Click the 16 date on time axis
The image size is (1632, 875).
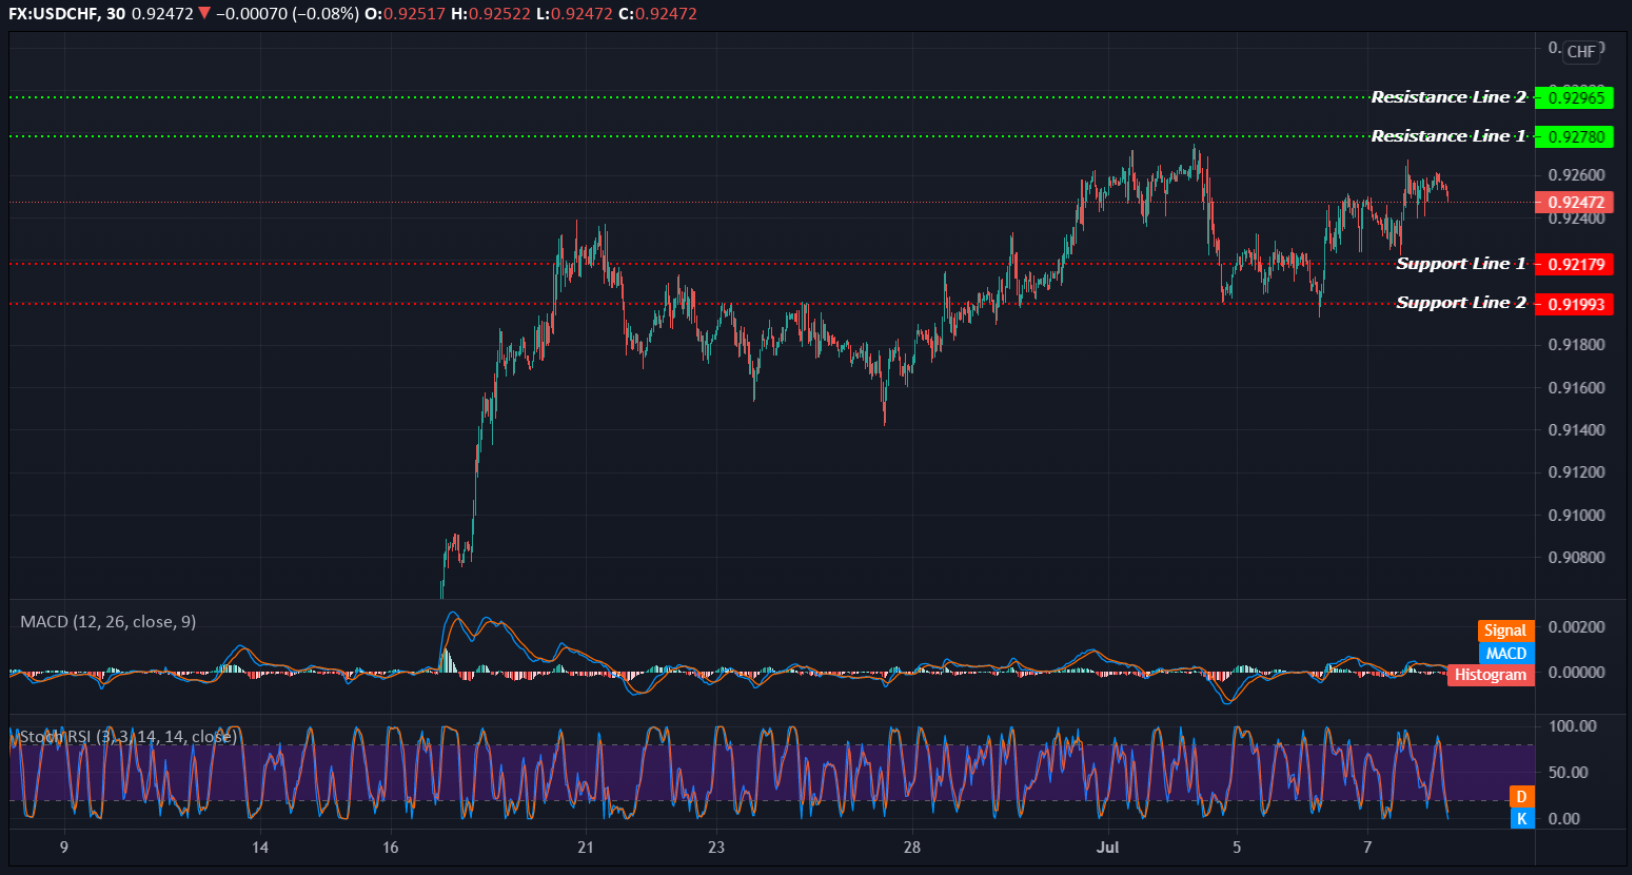point(390,847)
